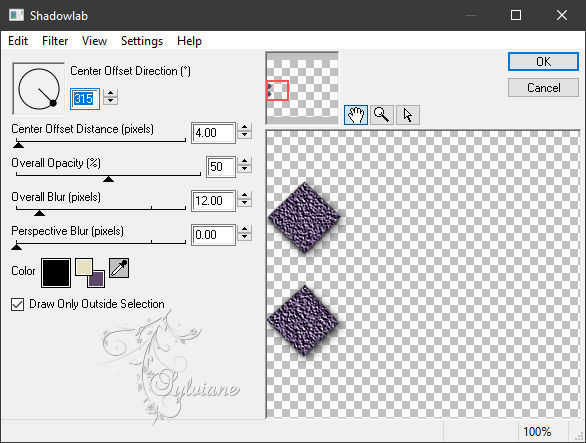Screen dimensions: 586x443
Task: Select the Hand pan tool
Action: pos(356,114)
